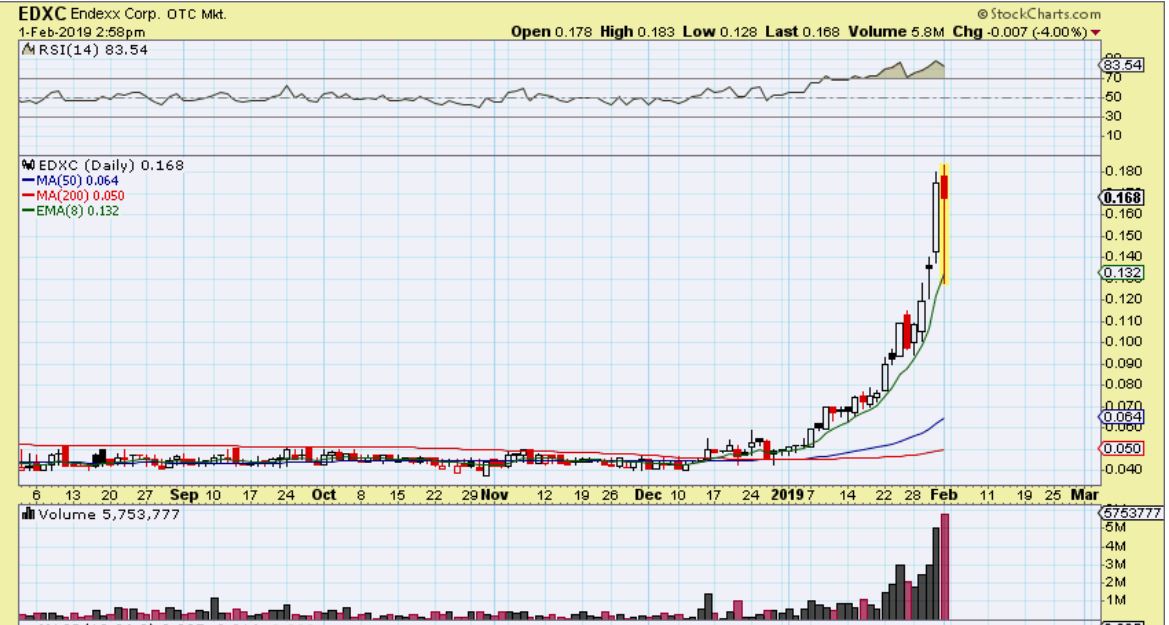
Task: Click the OTC Mkt. exchange label
Action: pos(197,14)
